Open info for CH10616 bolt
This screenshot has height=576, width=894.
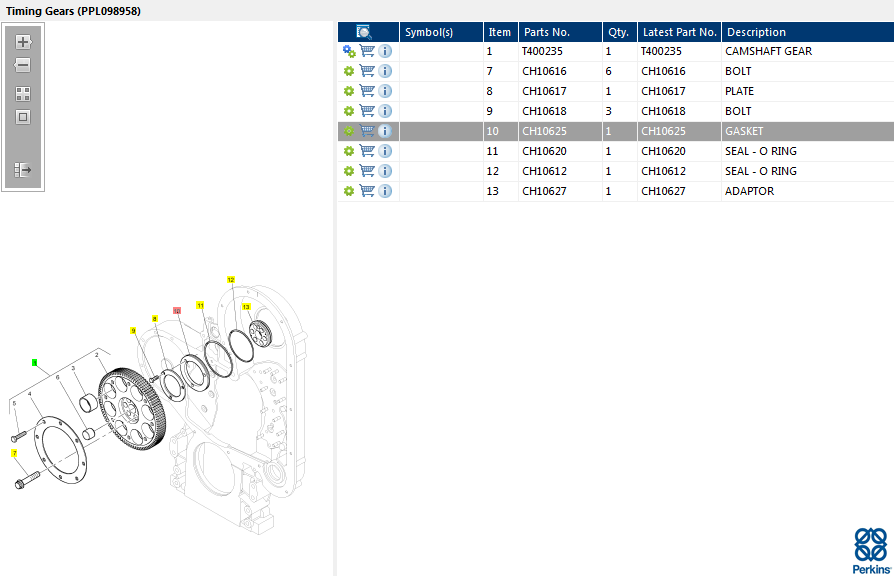point(385,71)
